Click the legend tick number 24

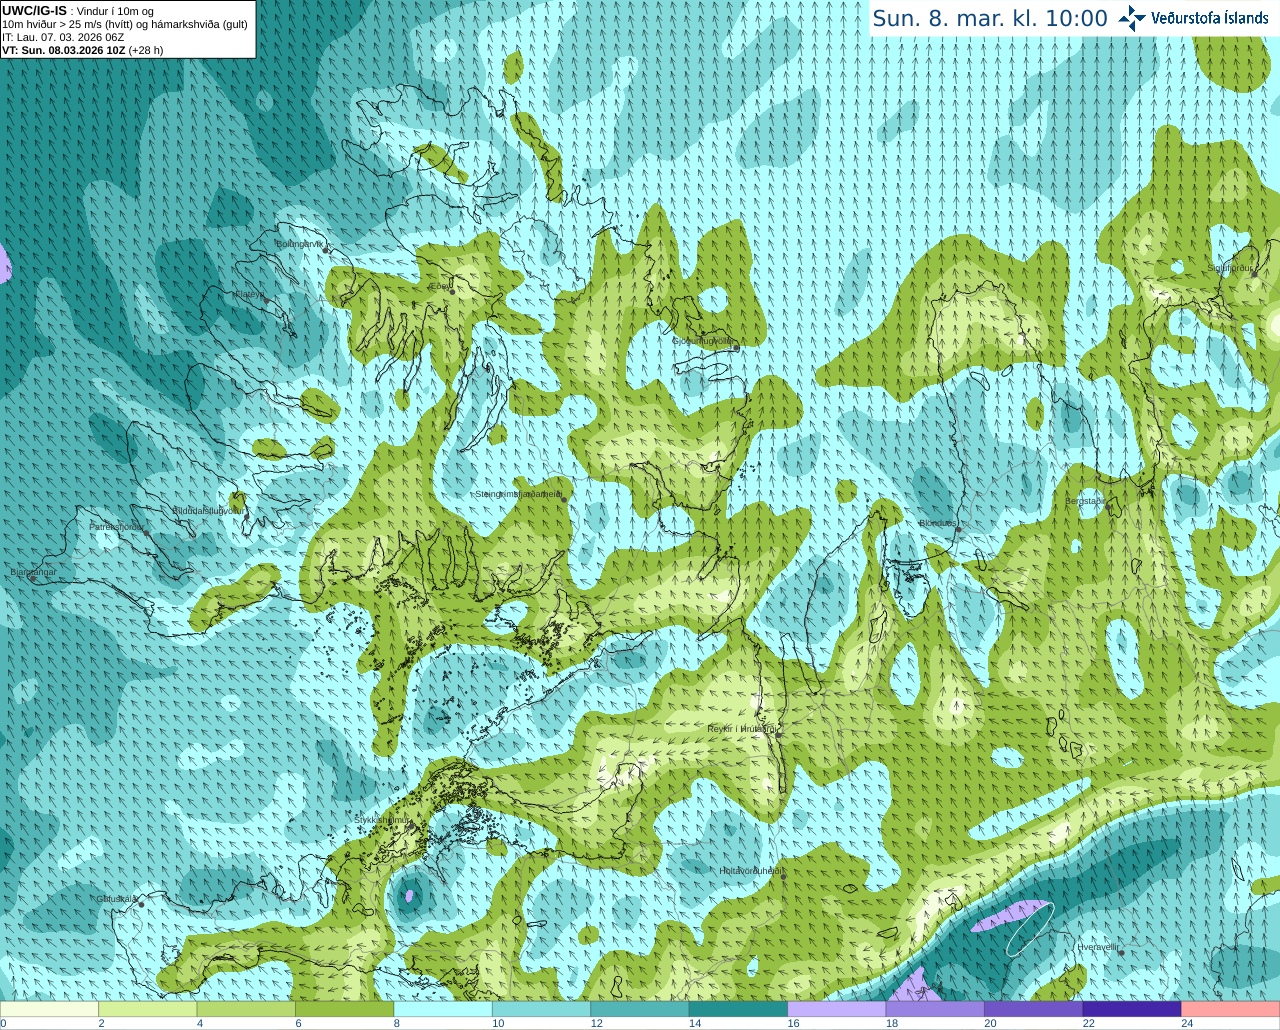[x=1187, y=1023]
